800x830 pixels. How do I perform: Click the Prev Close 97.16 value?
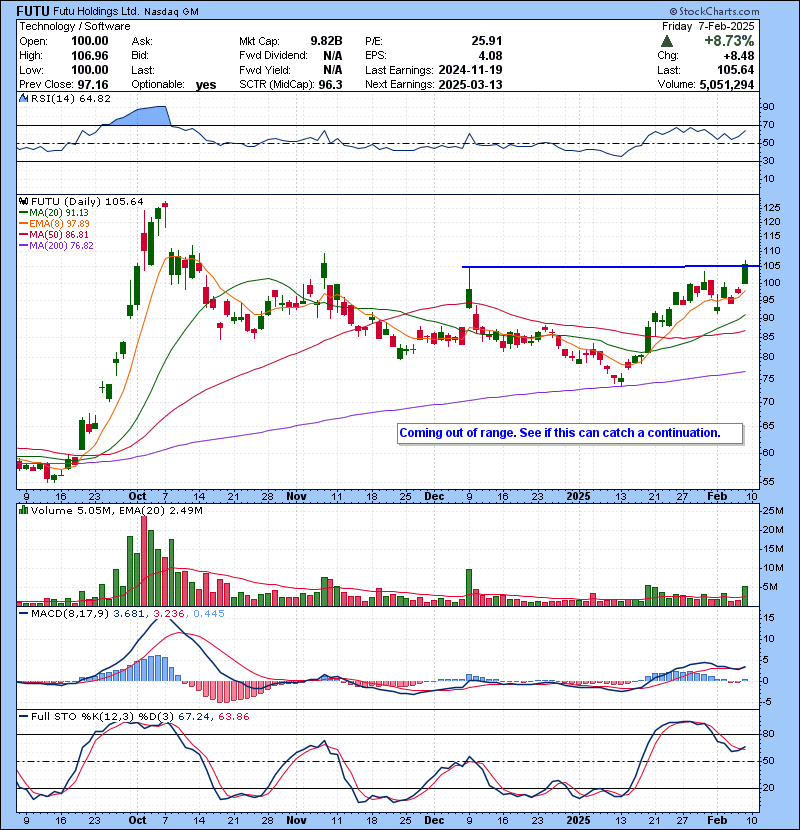point(93,85)
